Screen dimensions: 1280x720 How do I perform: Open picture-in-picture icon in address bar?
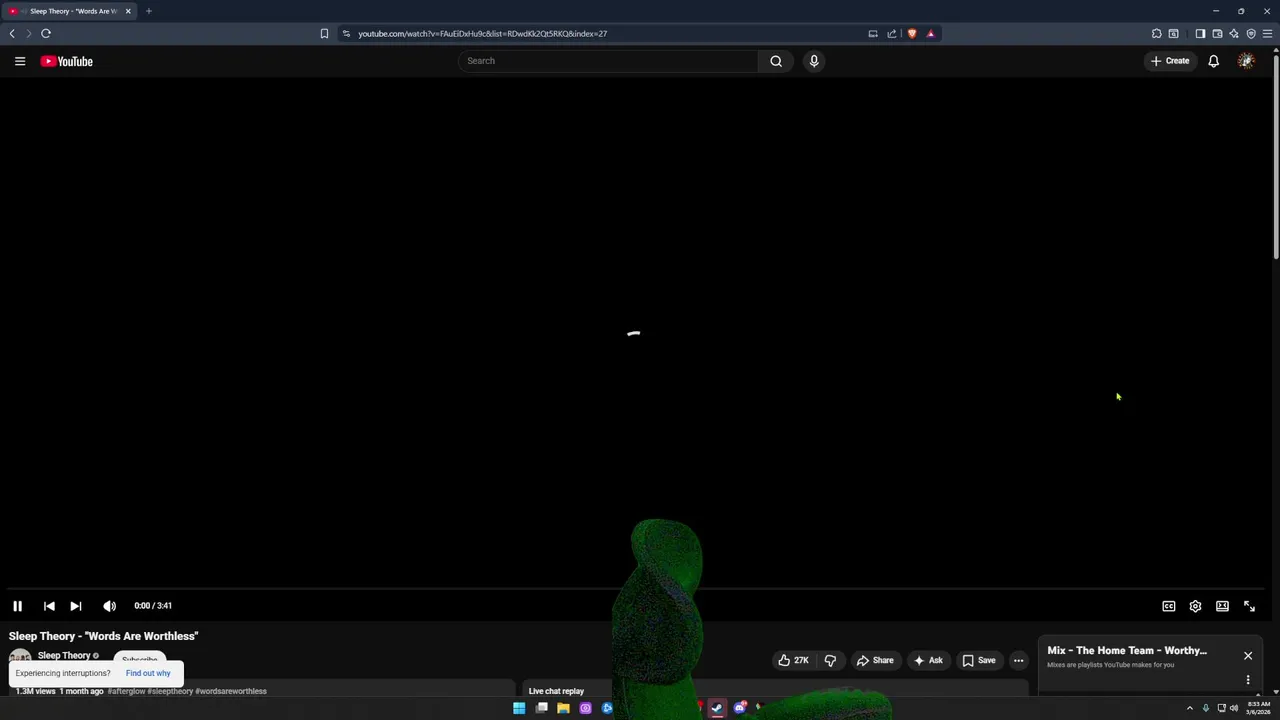[873, 33]
